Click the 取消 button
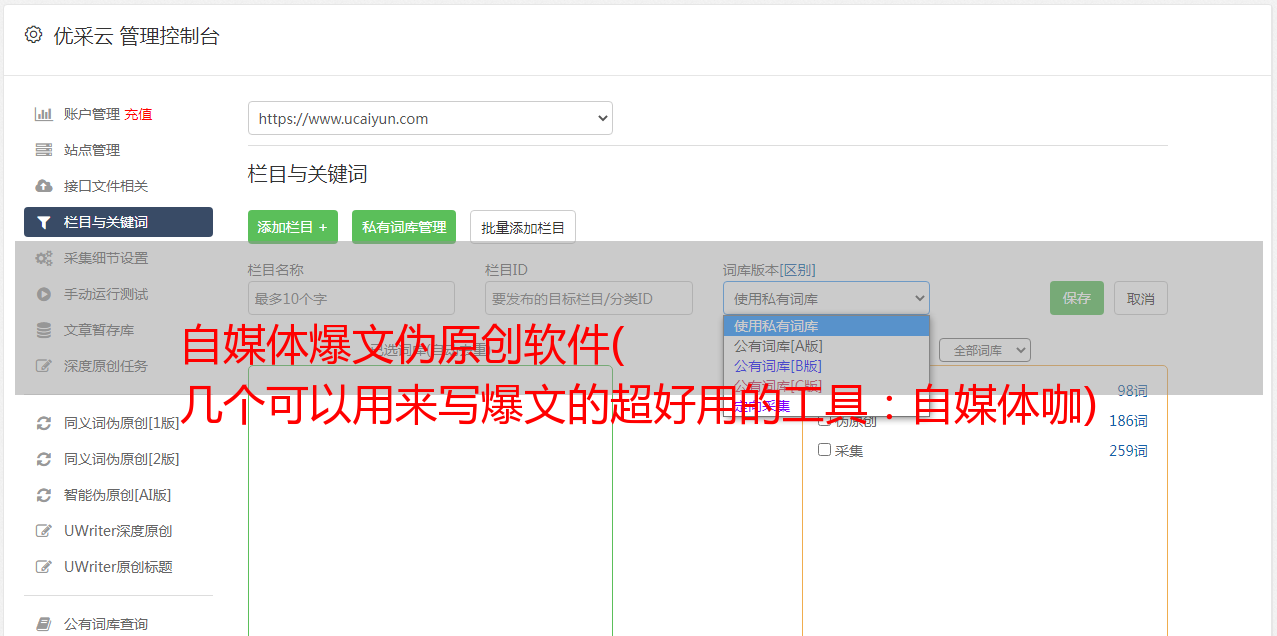The width and height of the screenshot is (1277, 636). [x=1141, y=298]
